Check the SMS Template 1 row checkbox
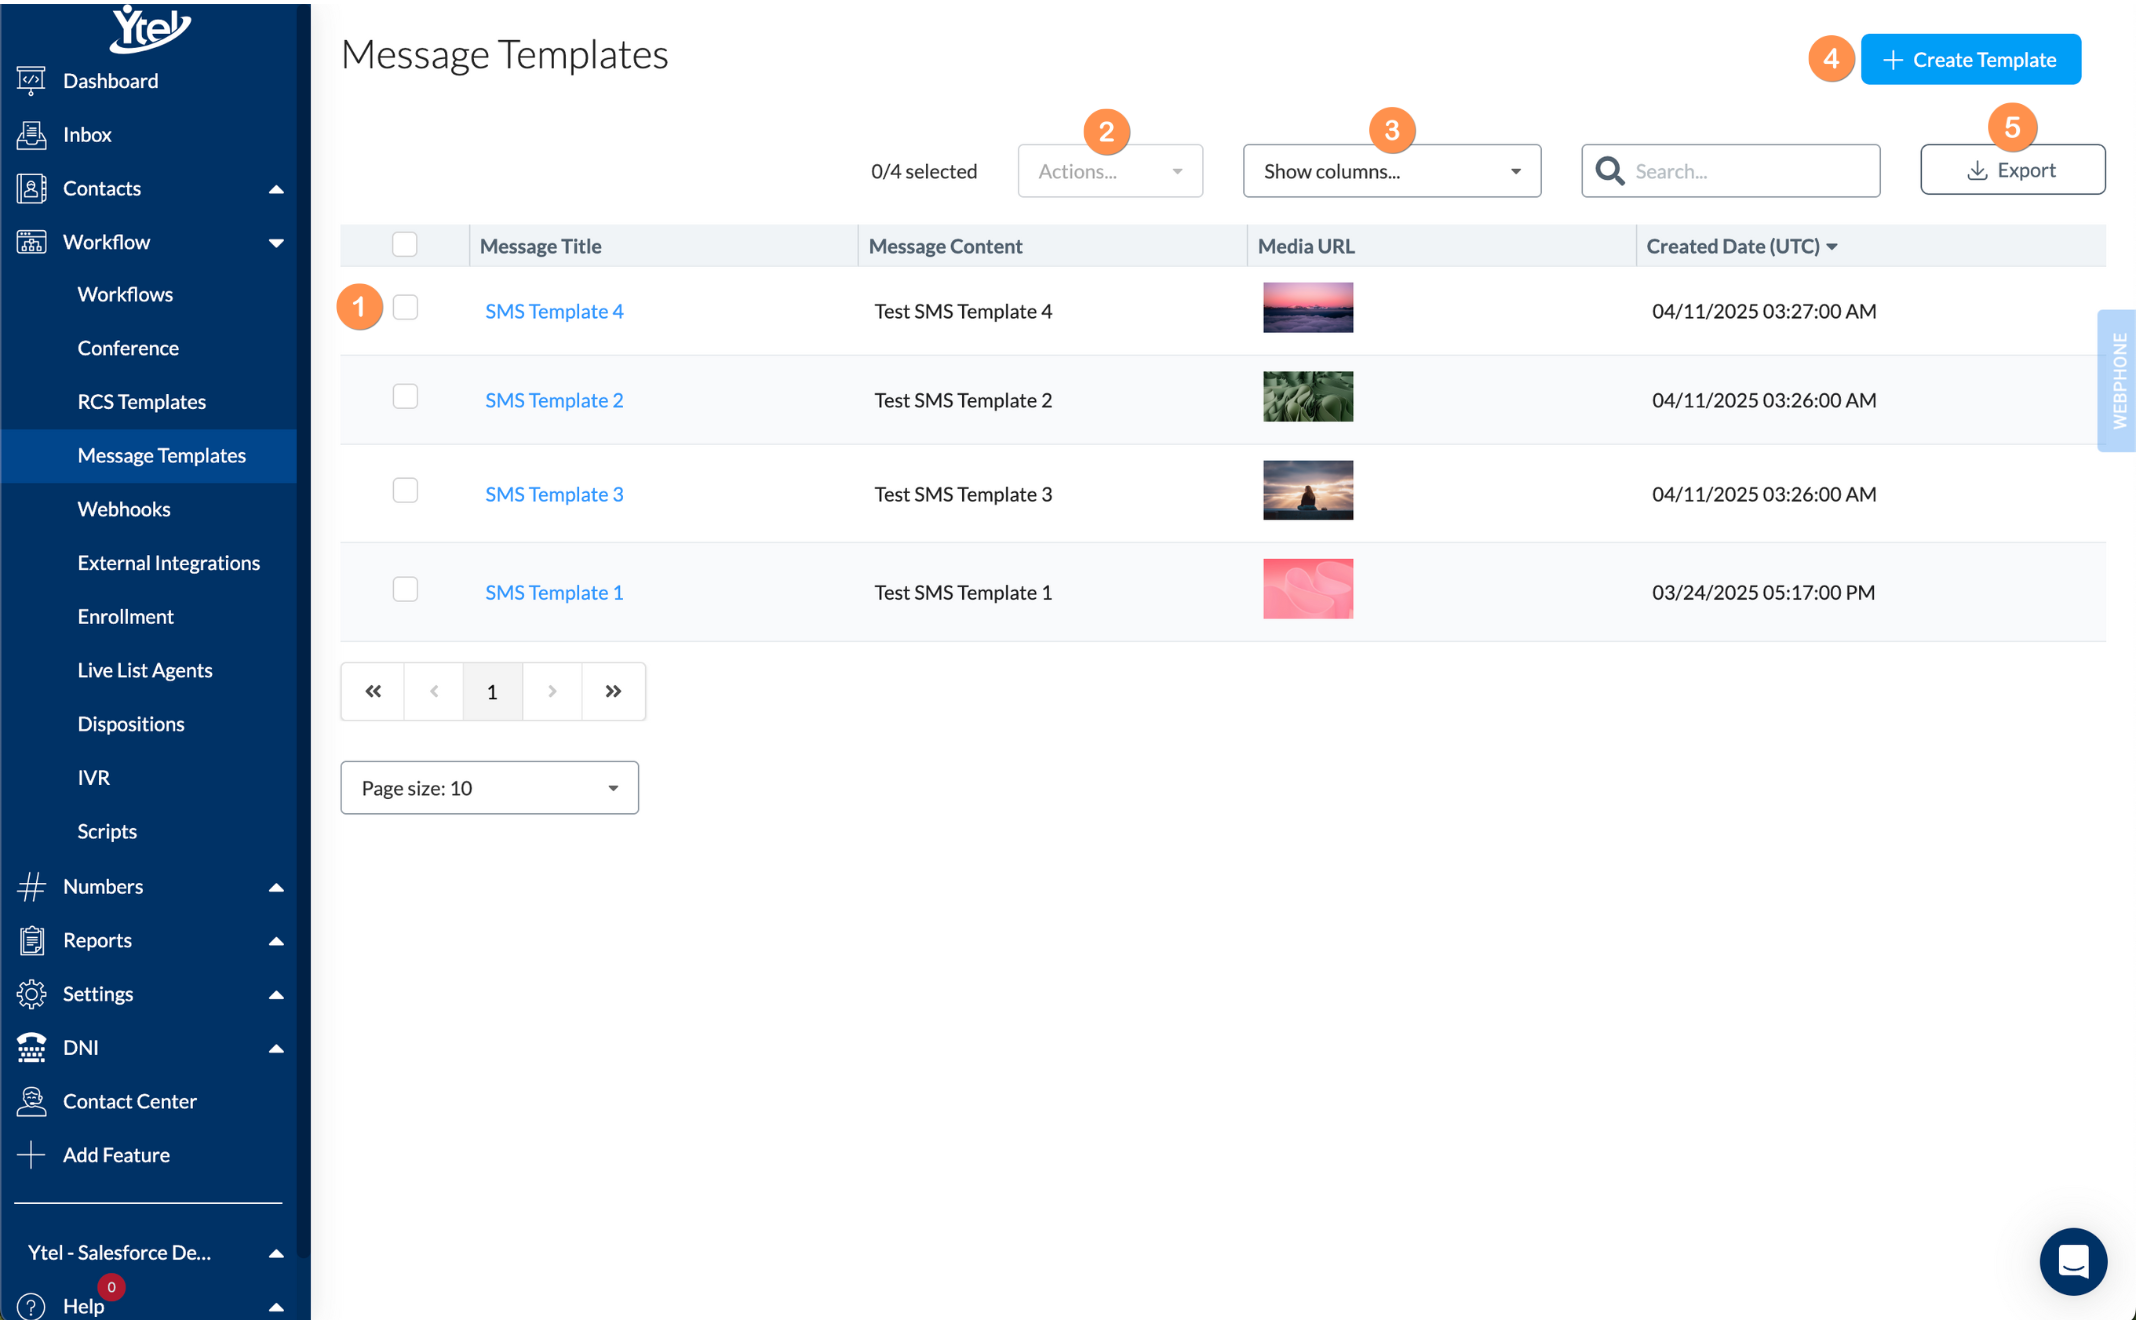The height and width of the screenshot is (1320, 2136). point(405,590)
